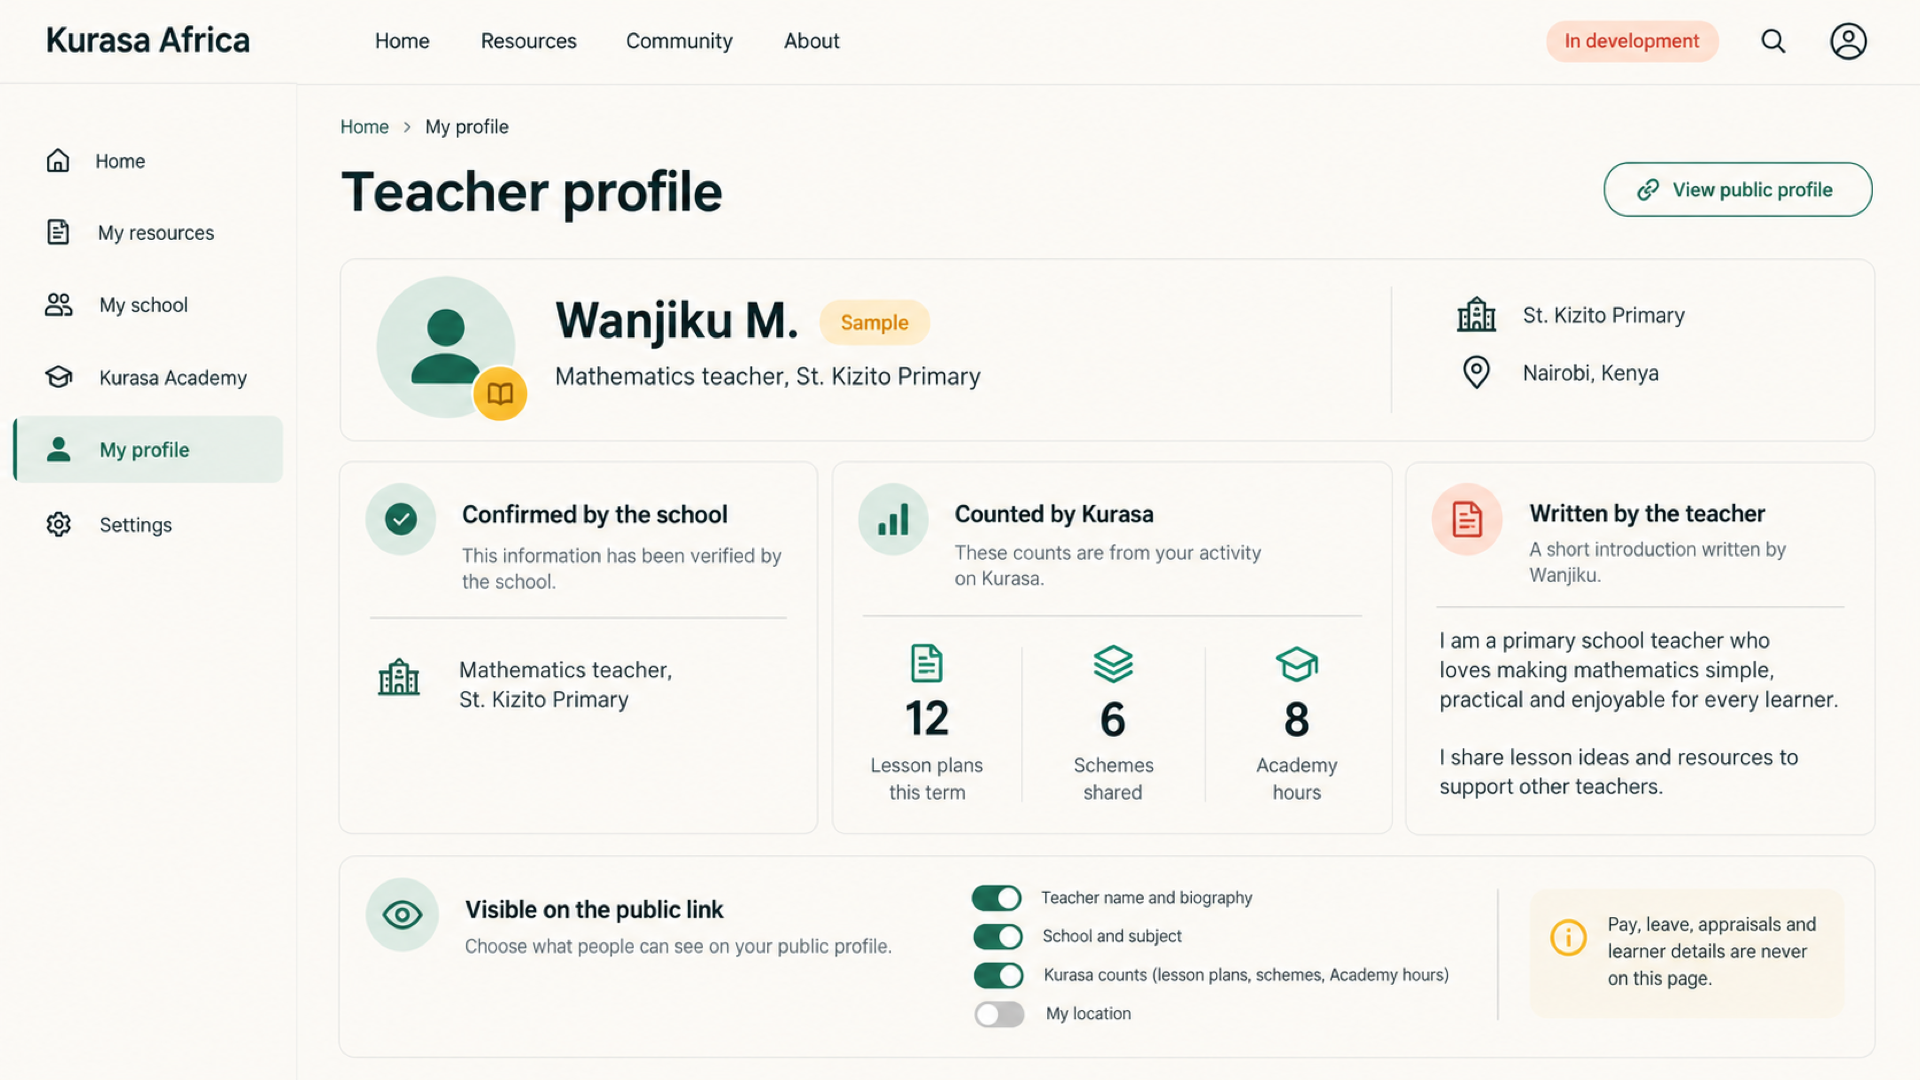Follow the Home breadcrumb link

click(364, 127)
